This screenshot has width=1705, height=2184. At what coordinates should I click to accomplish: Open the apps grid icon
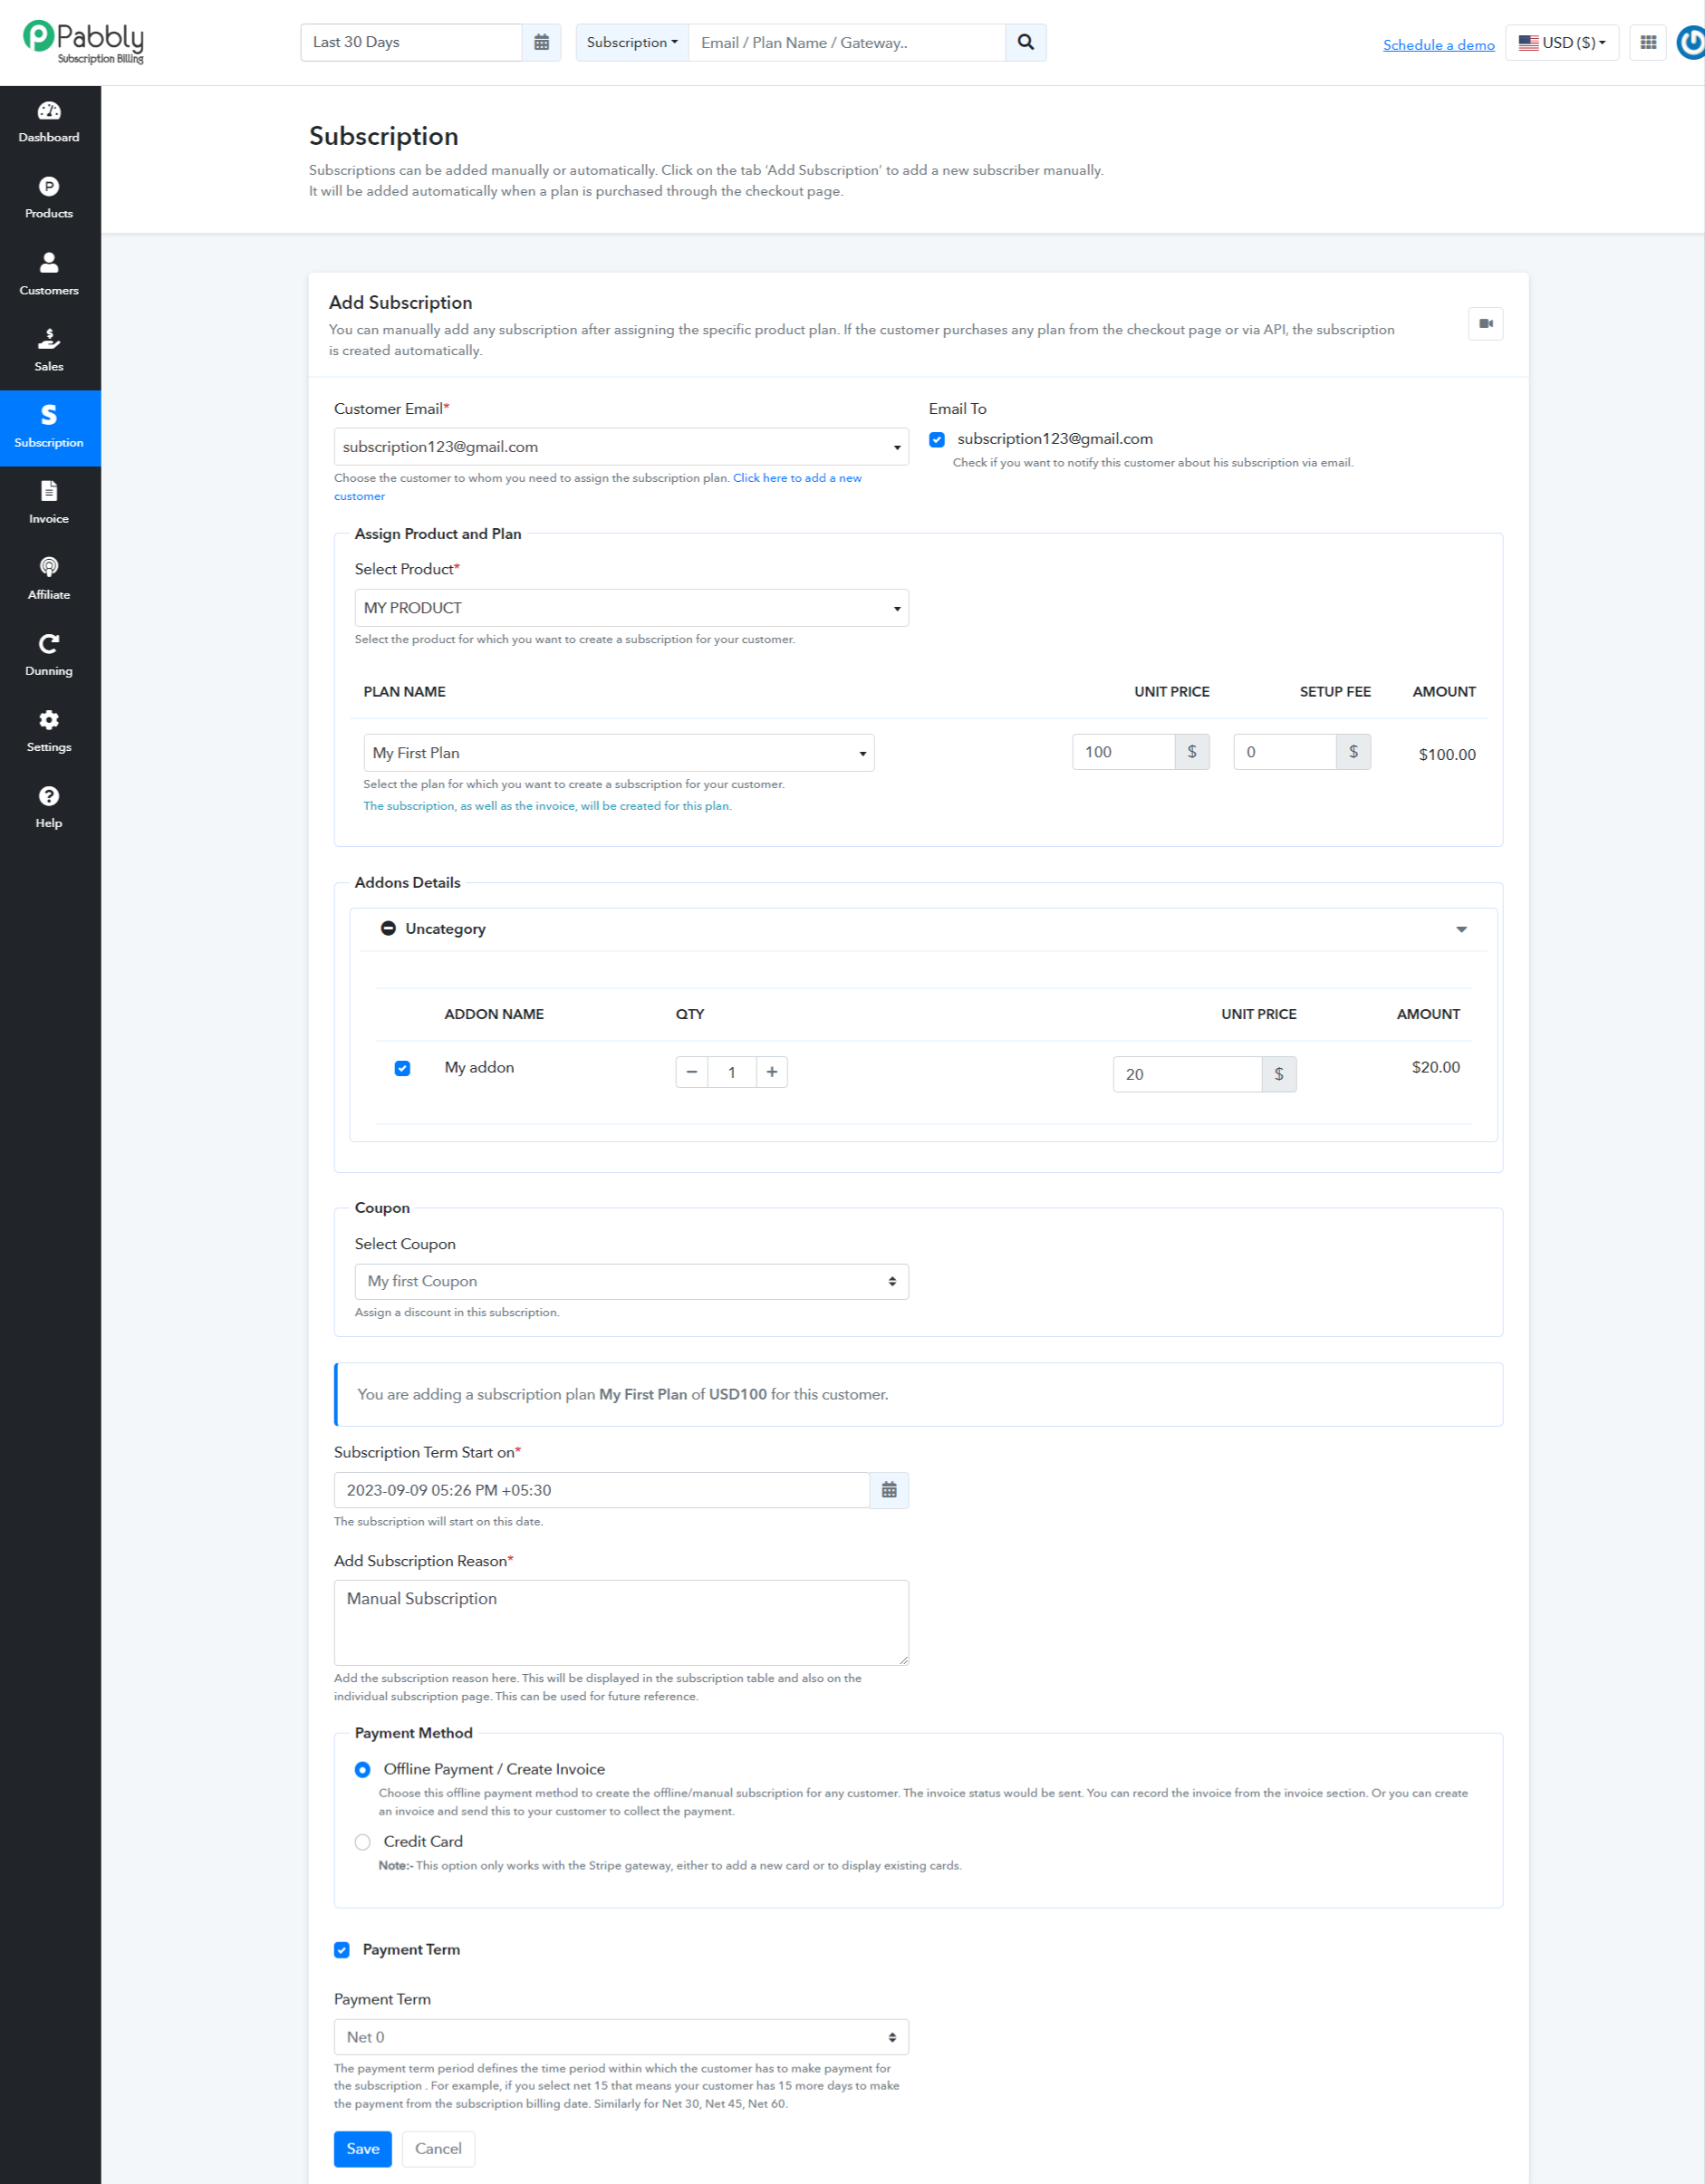click(x=1647, y=42)
